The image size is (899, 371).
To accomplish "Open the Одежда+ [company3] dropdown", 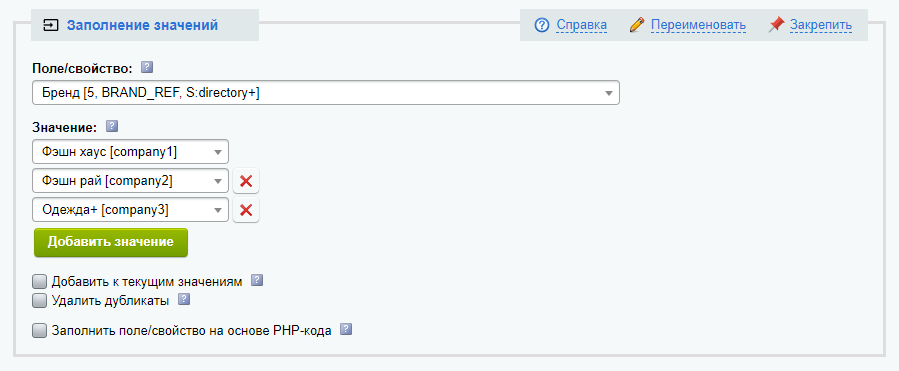I will pos(131,210).
